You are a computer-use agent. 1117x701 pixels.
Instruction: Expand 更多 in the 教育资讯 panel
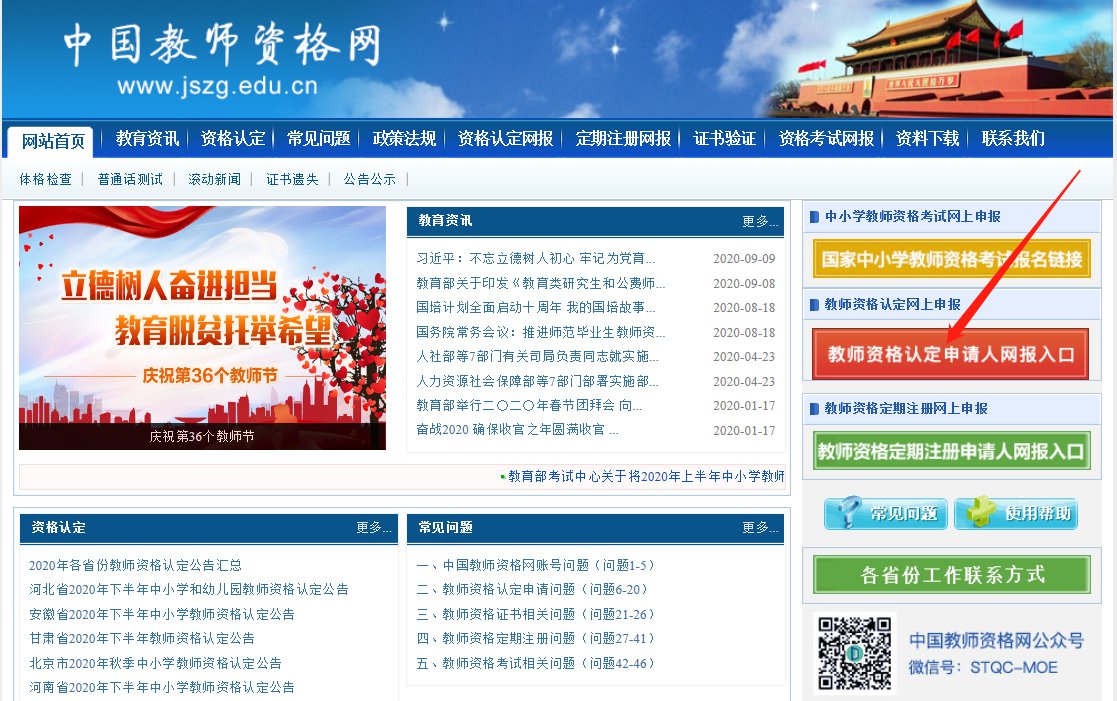point(759,221)
